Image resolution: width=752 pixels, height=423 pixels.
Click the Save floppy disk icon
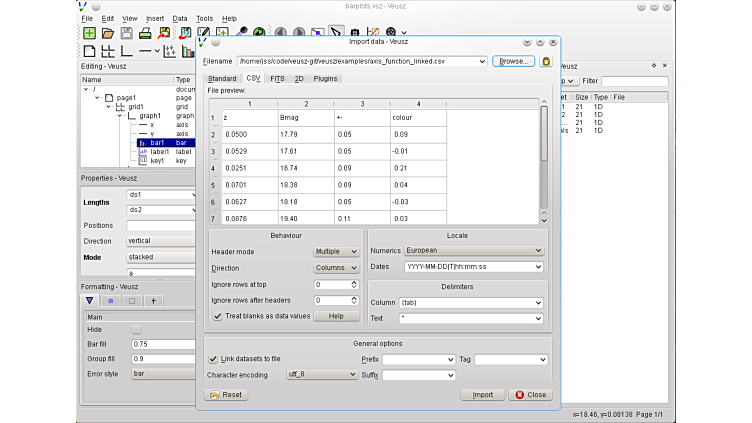127,33
